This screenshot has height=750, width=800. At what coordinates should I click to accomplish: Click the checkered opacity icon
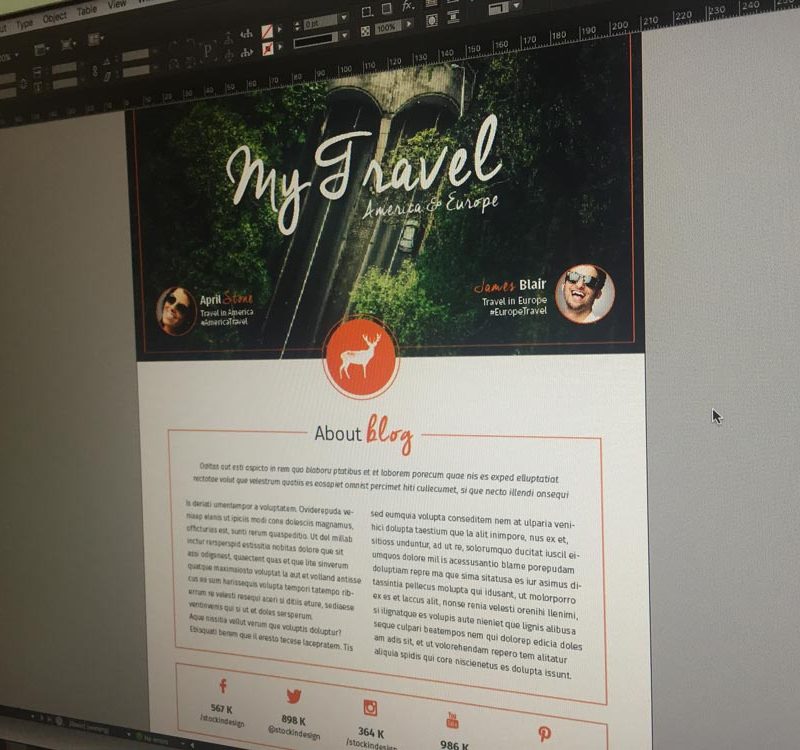click(365, 32)
